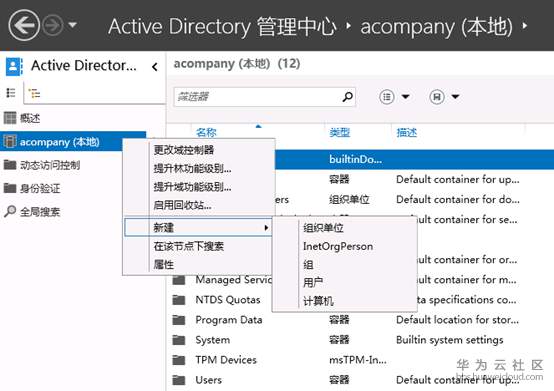Click 'Default container for do...' description
The image size is (554, 391).
click(x=458, y=200)
